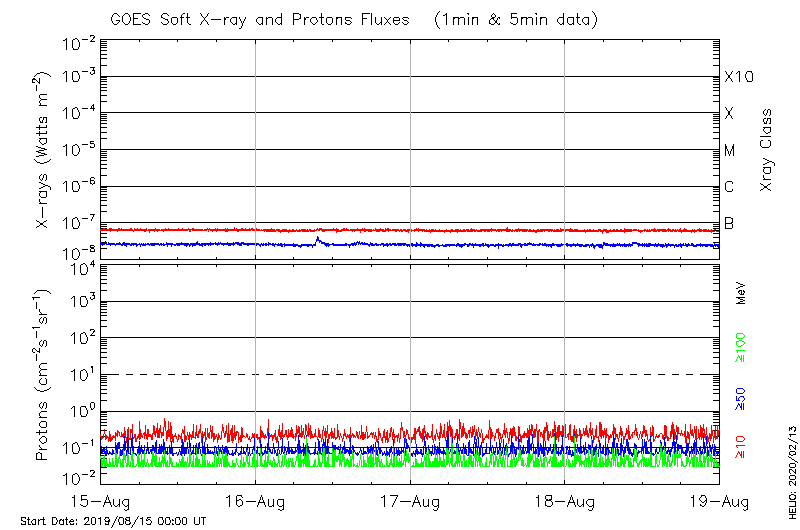Click the small blue X-ray bump after 16-Aug
800x530 pixels.
[x=319, y=239]
